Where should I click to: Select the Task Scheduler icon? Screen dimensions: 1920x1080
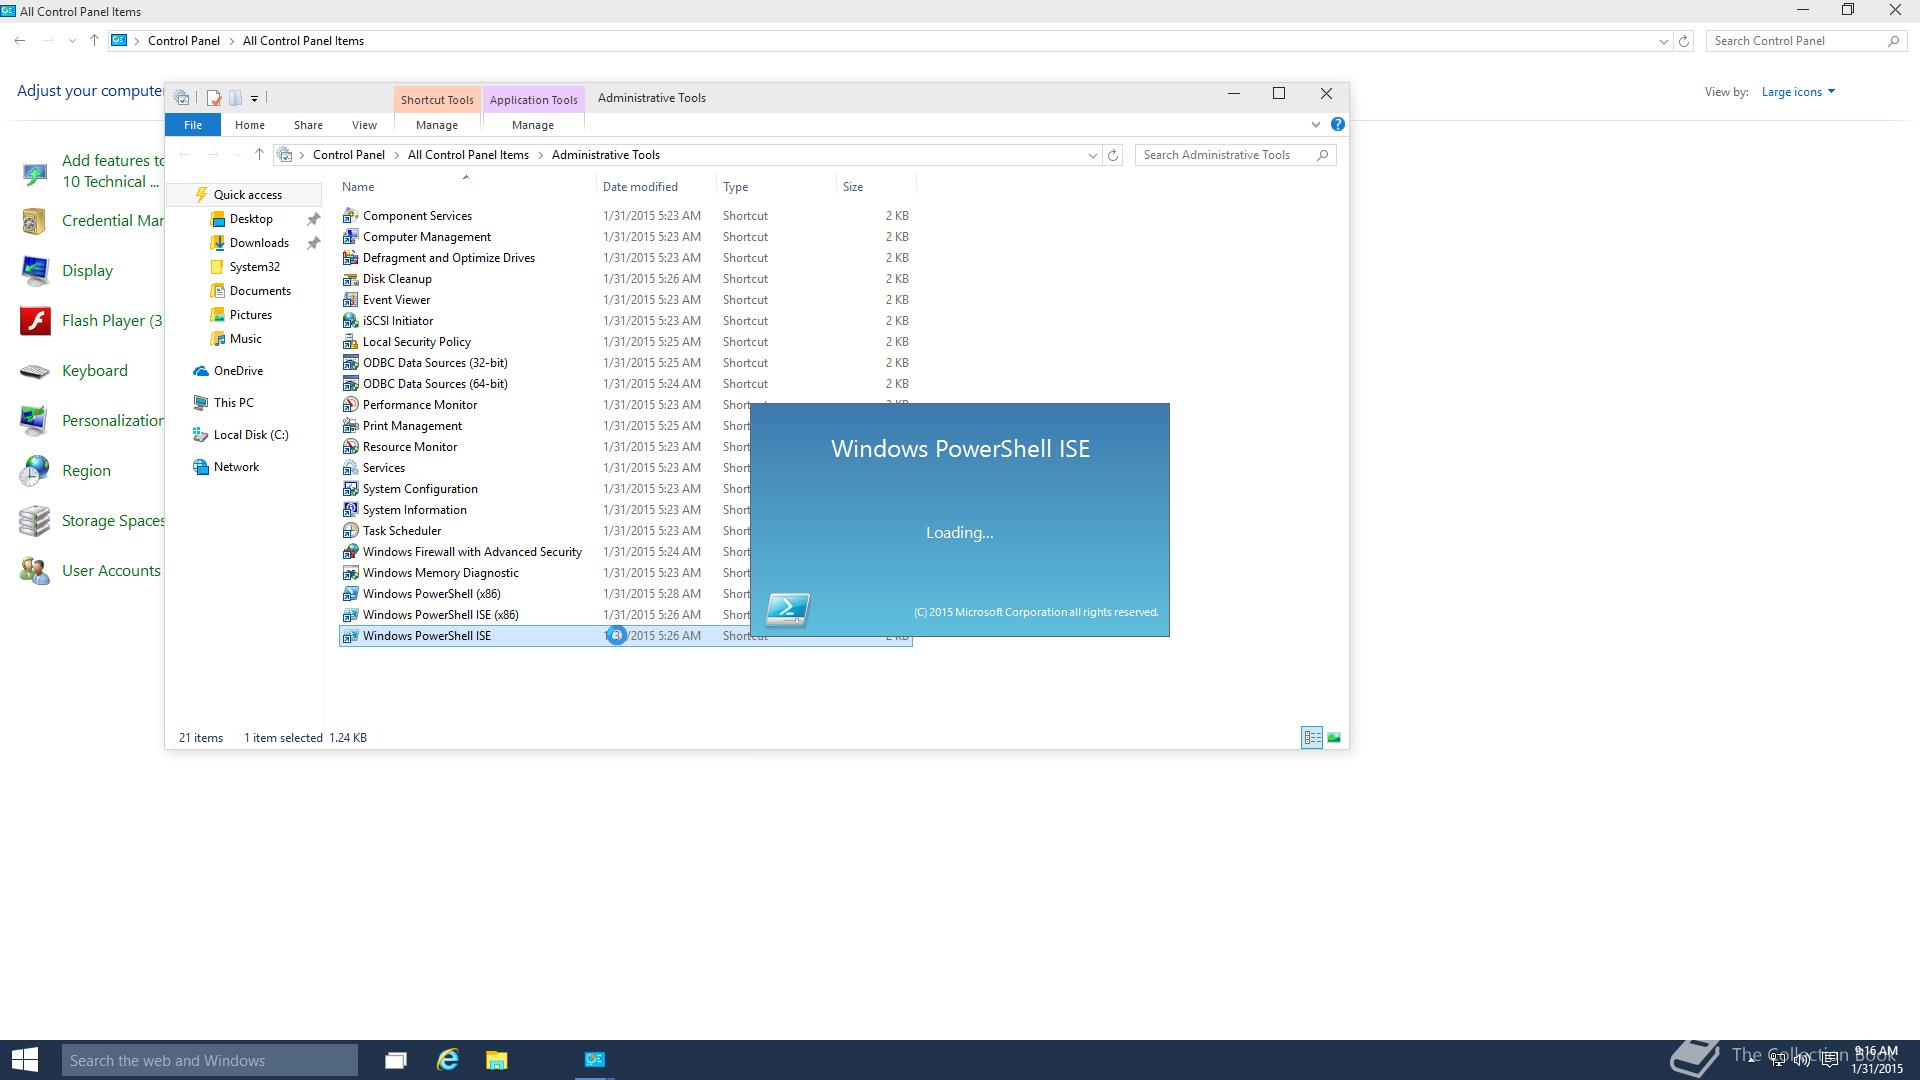(x=350, y=531)
